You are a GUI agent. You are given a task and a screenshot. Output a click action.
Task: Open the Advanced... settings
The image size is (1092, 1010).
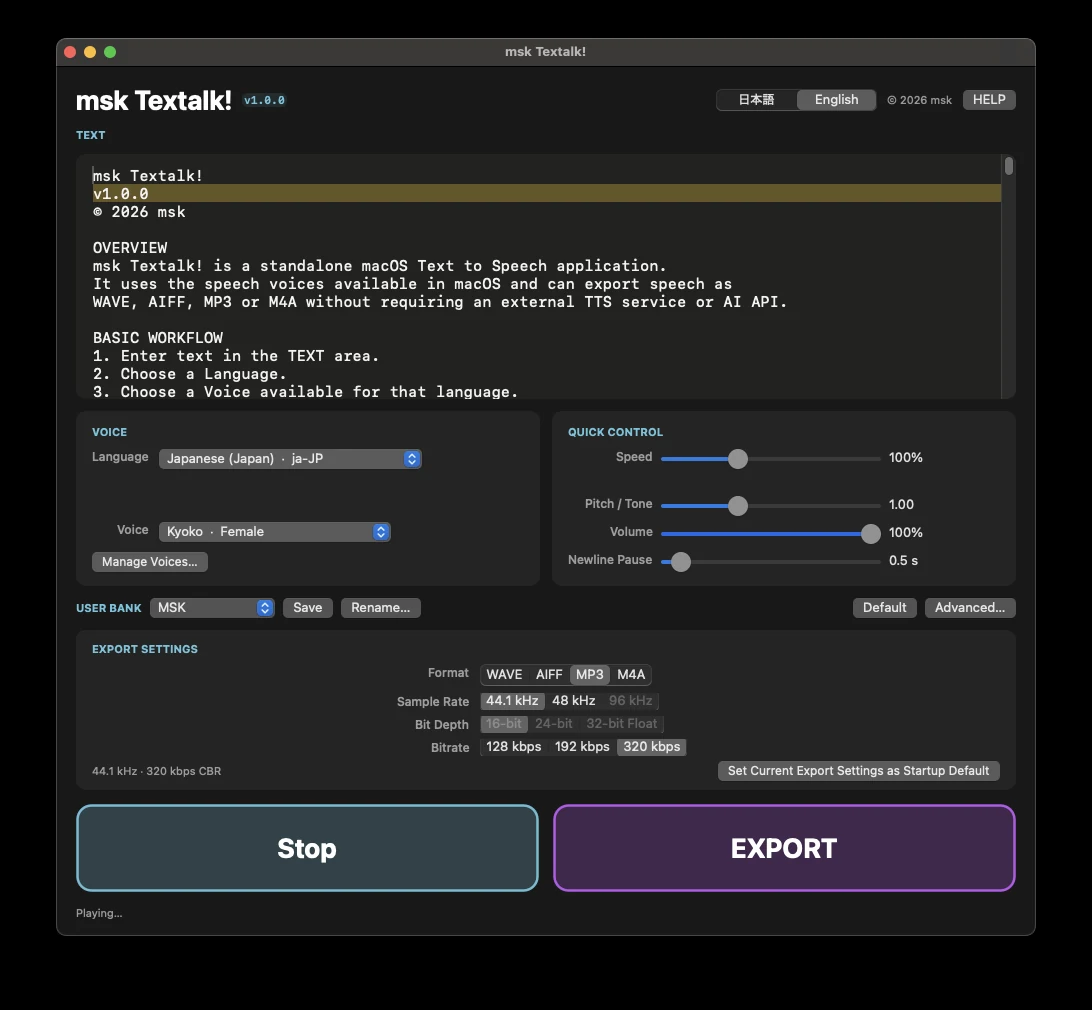tap(969, 607)
